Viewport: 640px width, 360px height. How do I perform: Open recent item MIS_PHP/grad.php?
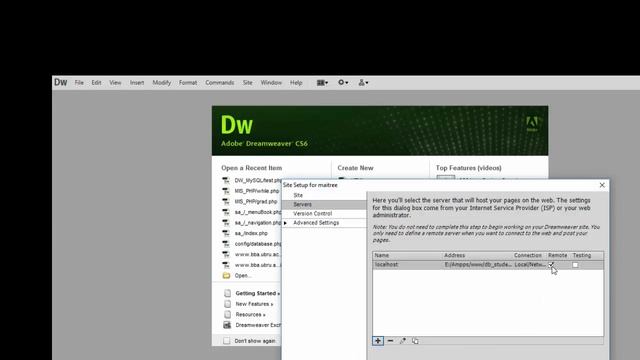pos(256,202)
